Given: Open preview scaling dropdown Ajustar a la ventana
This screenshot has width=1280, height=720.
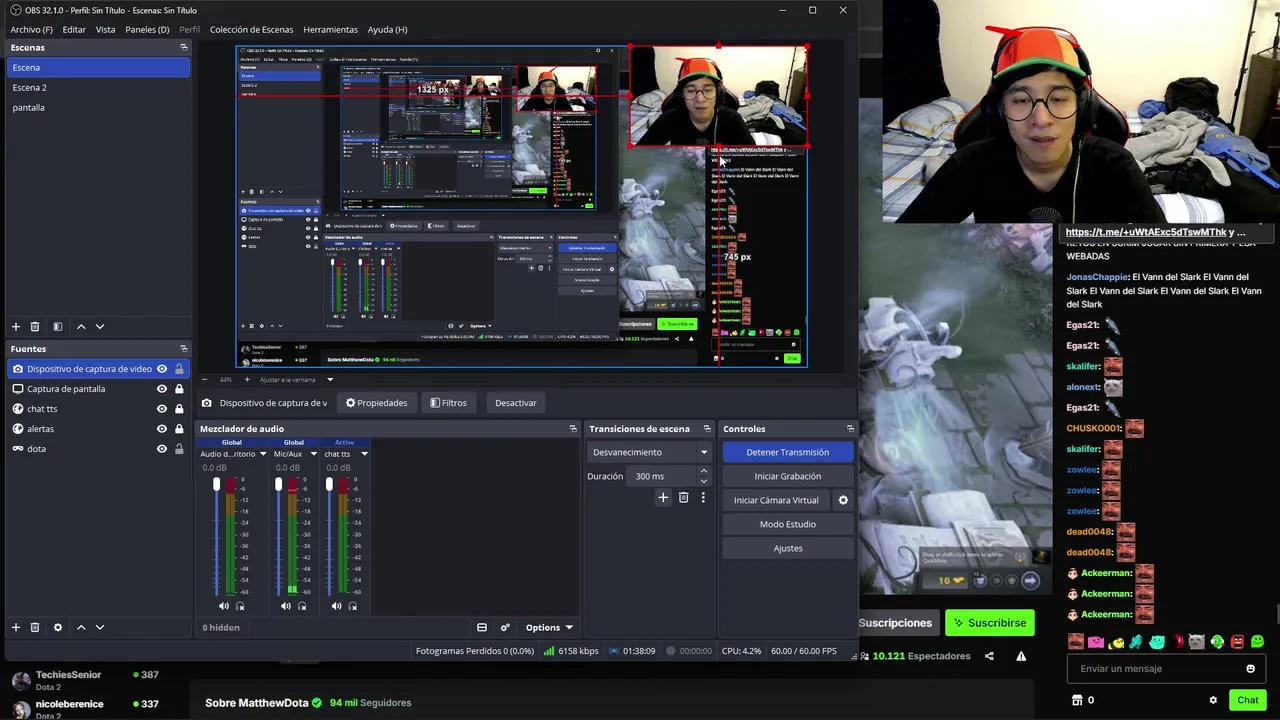Looking at the screenshot, I should tap(296, 380).
